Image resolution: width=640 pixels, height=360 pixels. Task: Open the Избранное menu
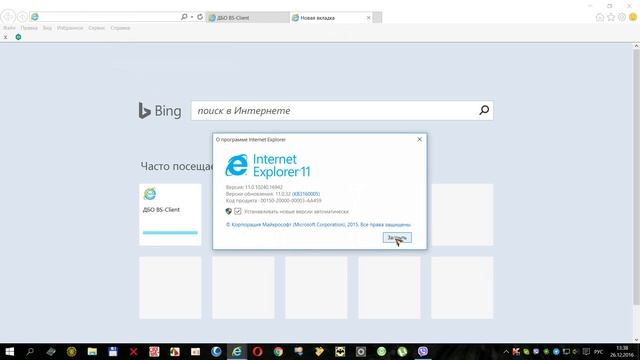point(70,28)
